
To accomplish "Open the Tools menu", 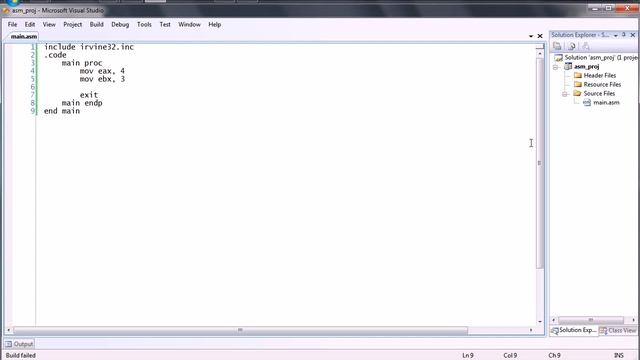I will coord(144,24).
